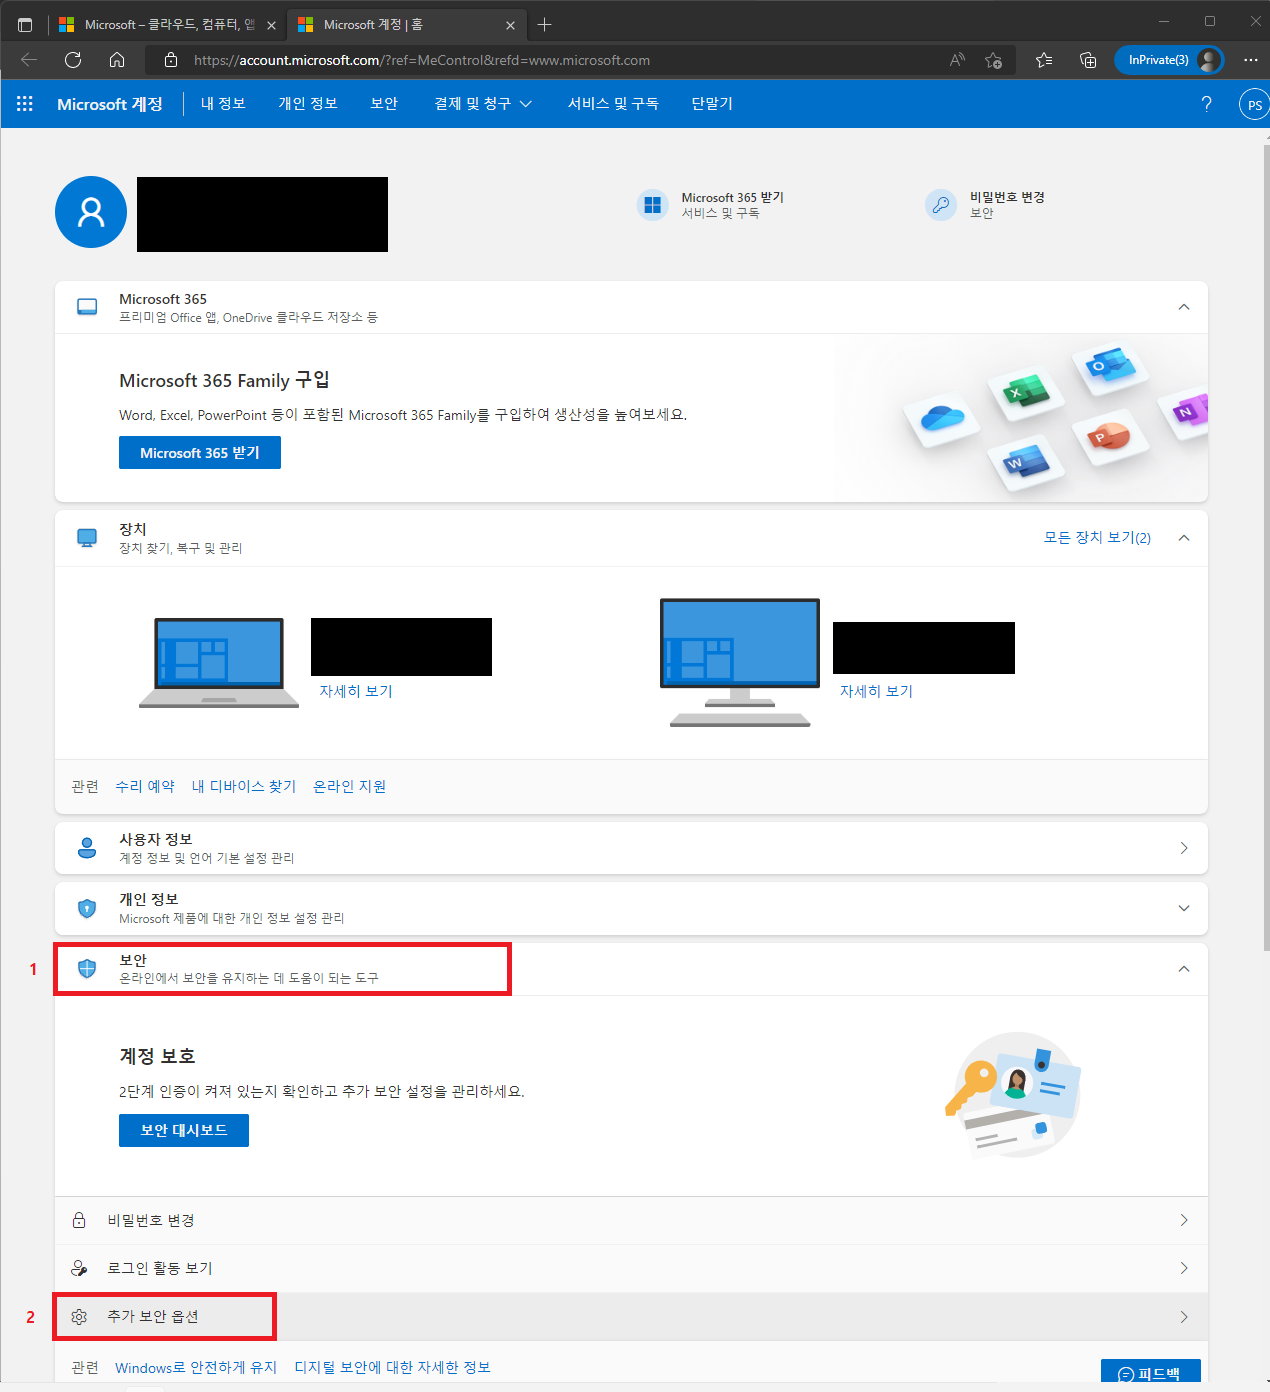Open the PS account avatar in the header
The height and width of the screenshot is (1392, 1270).
coord(1254,104)
